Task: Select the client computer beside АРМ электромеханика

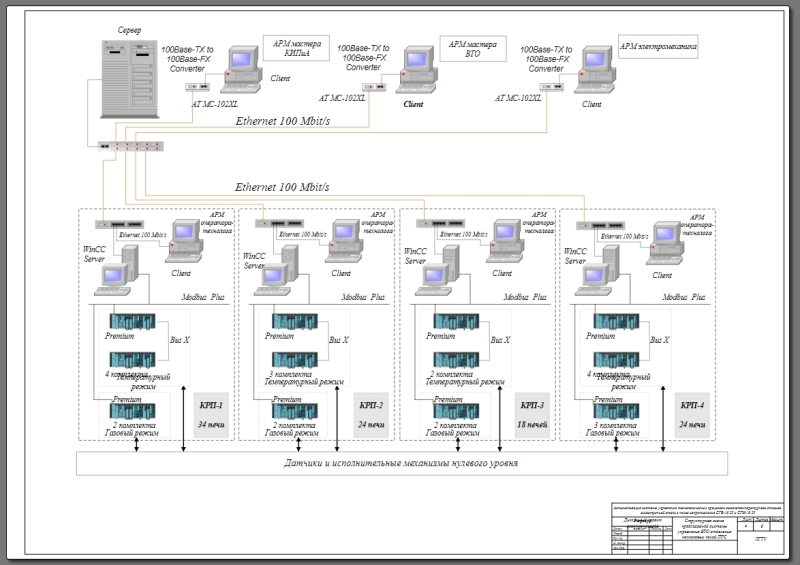Action: click(x=595, y=69)
